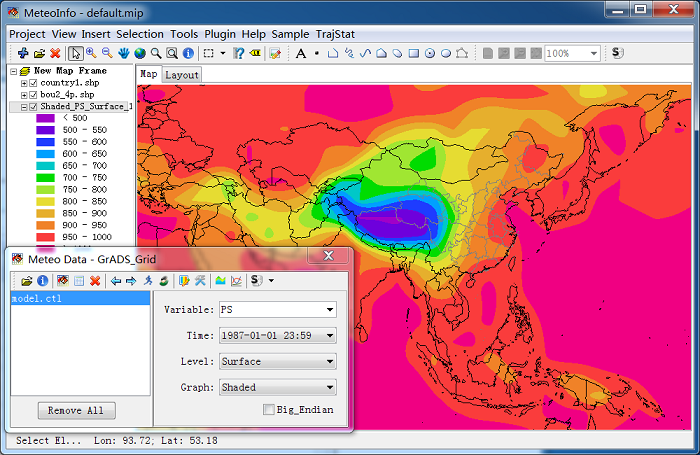
Task: Enable the Big_Endian checkbox
Action: point(268,409)
